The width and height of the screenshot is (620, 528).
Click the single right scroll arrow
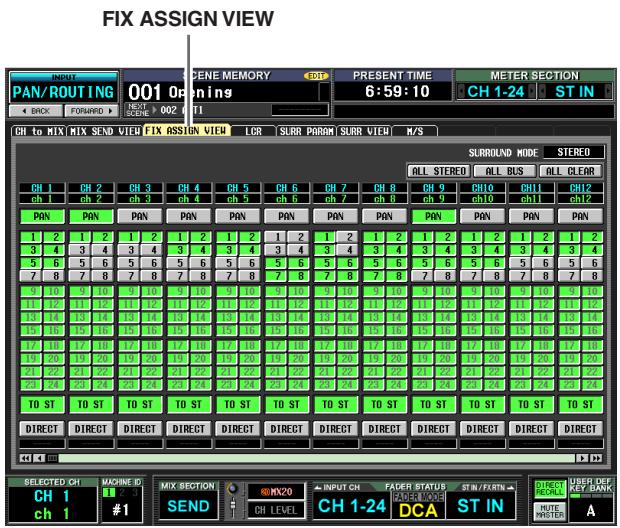pyautogui.click(x=582, y=458)
